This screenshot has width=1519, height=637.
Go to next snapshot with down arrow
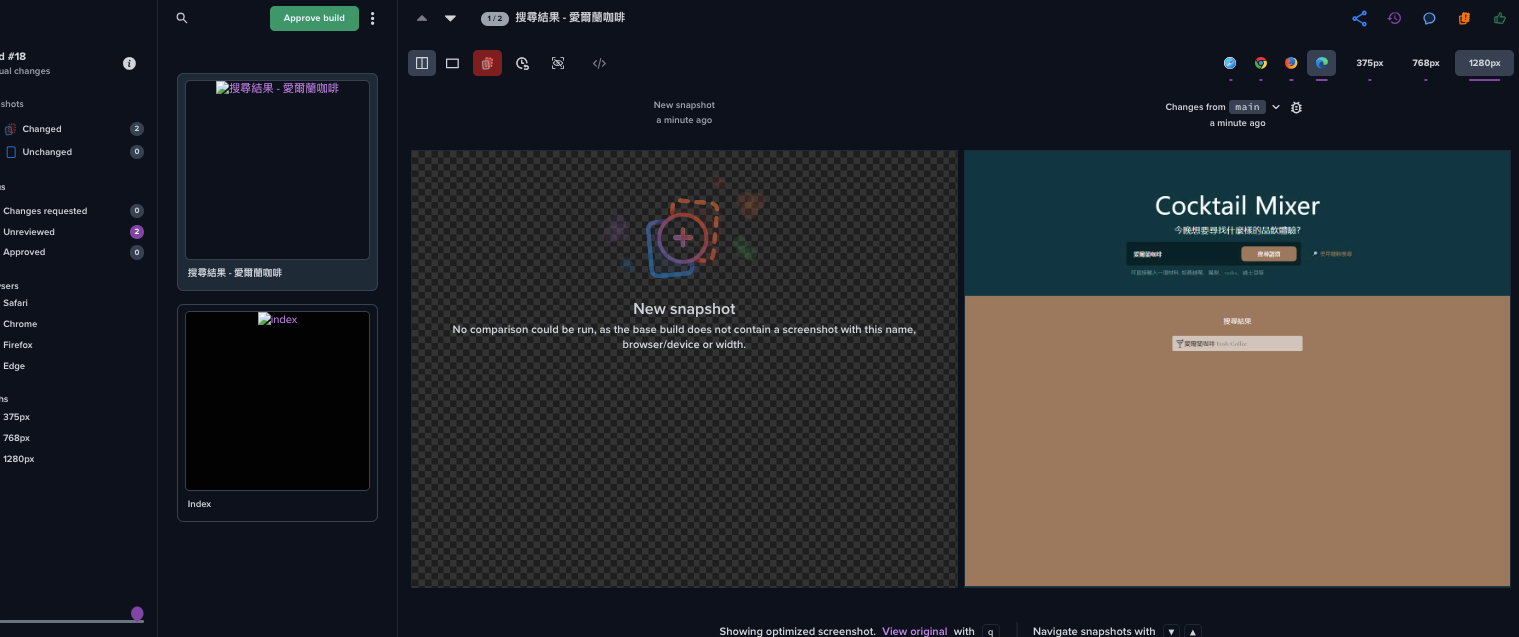[450, 18]
